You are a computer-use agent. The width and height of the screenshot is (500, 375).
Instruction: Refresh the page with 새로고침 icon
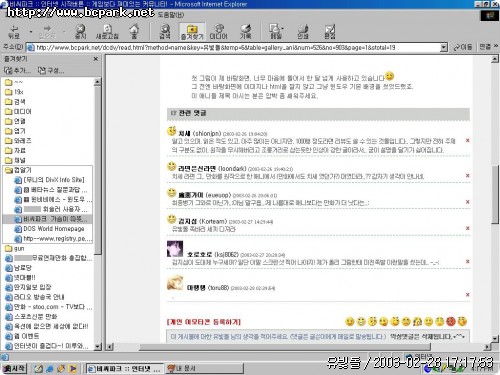coord(107,32)
